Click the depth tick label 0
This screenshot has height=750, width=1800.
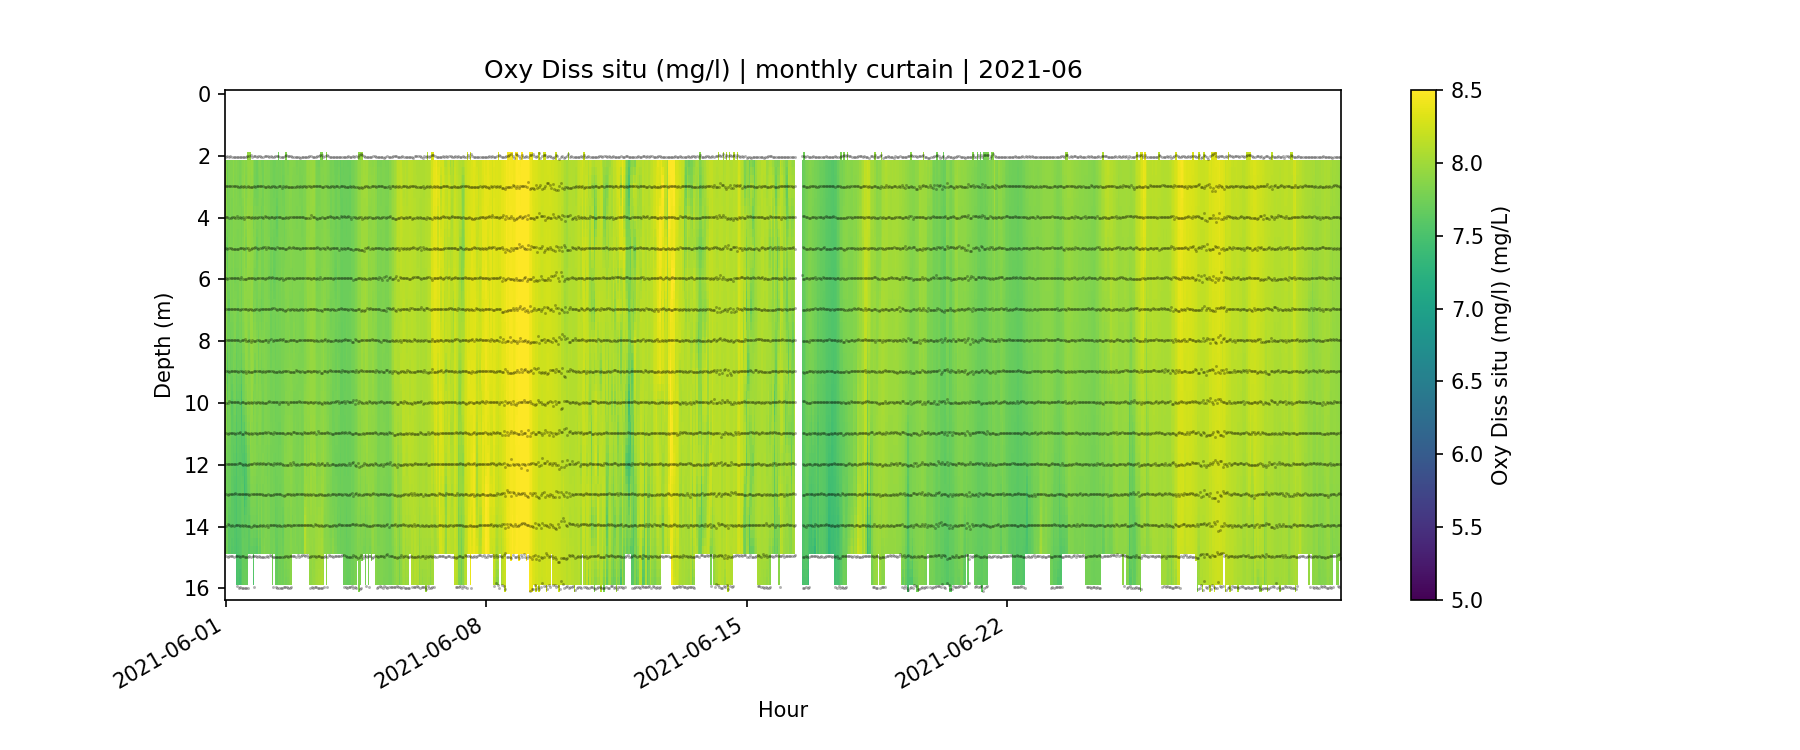point(204,95)
